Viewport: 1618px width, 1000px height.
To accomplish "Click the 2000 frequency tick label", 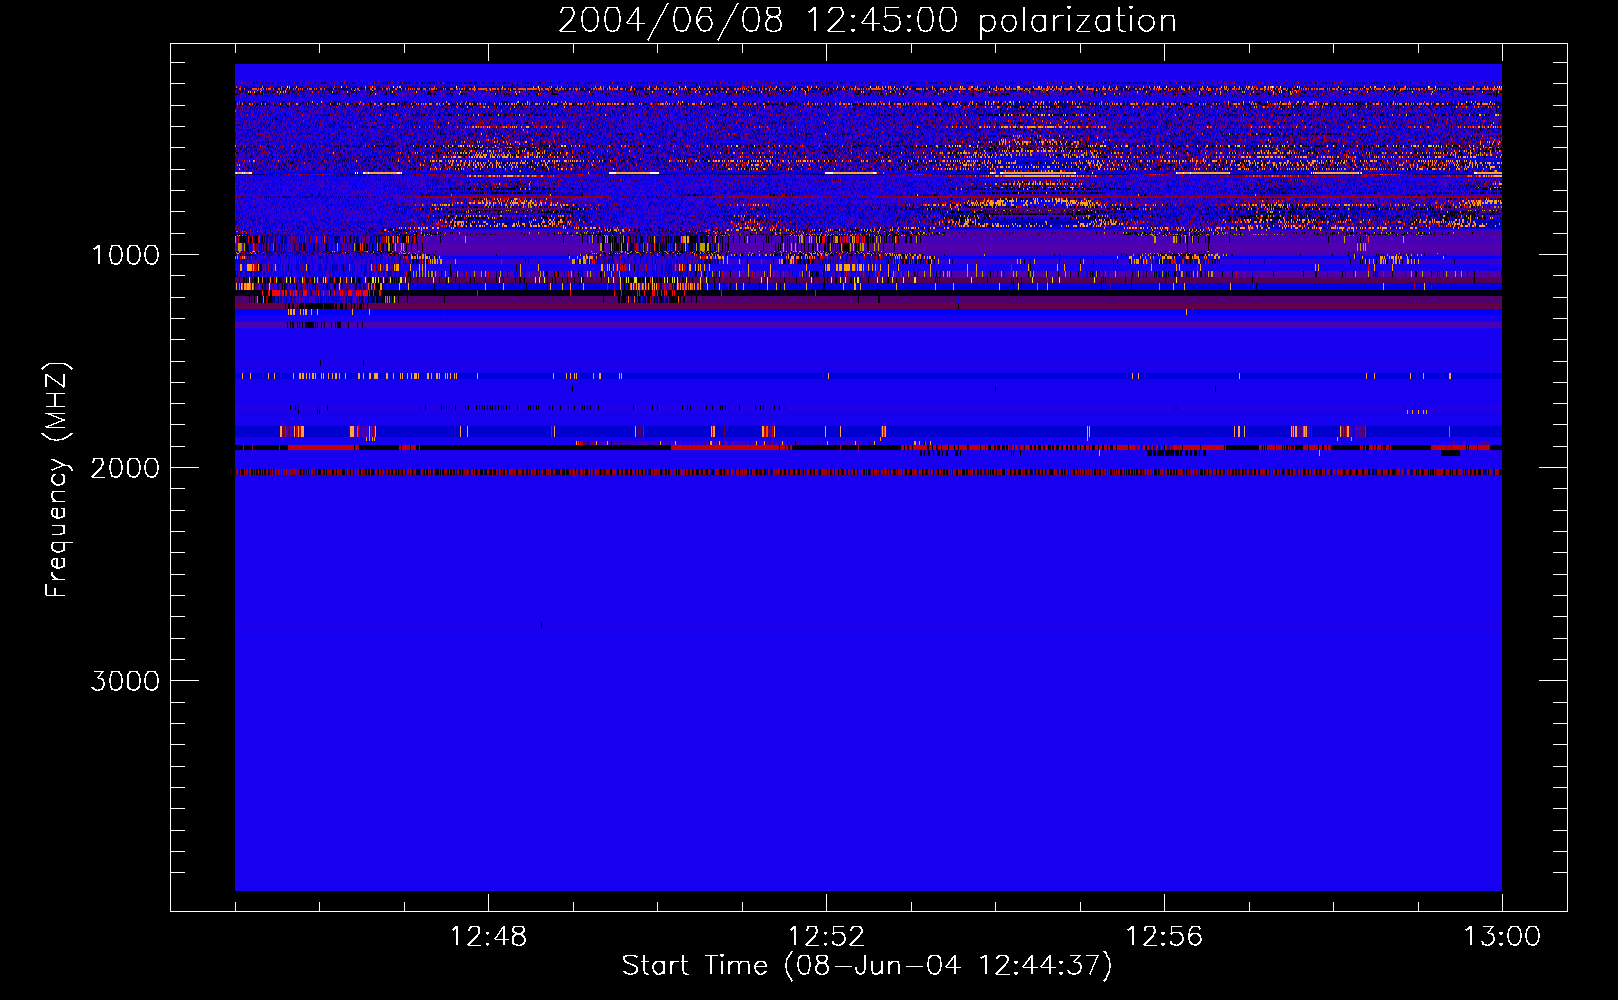I will pyautogui.click(x=125, y=468).
